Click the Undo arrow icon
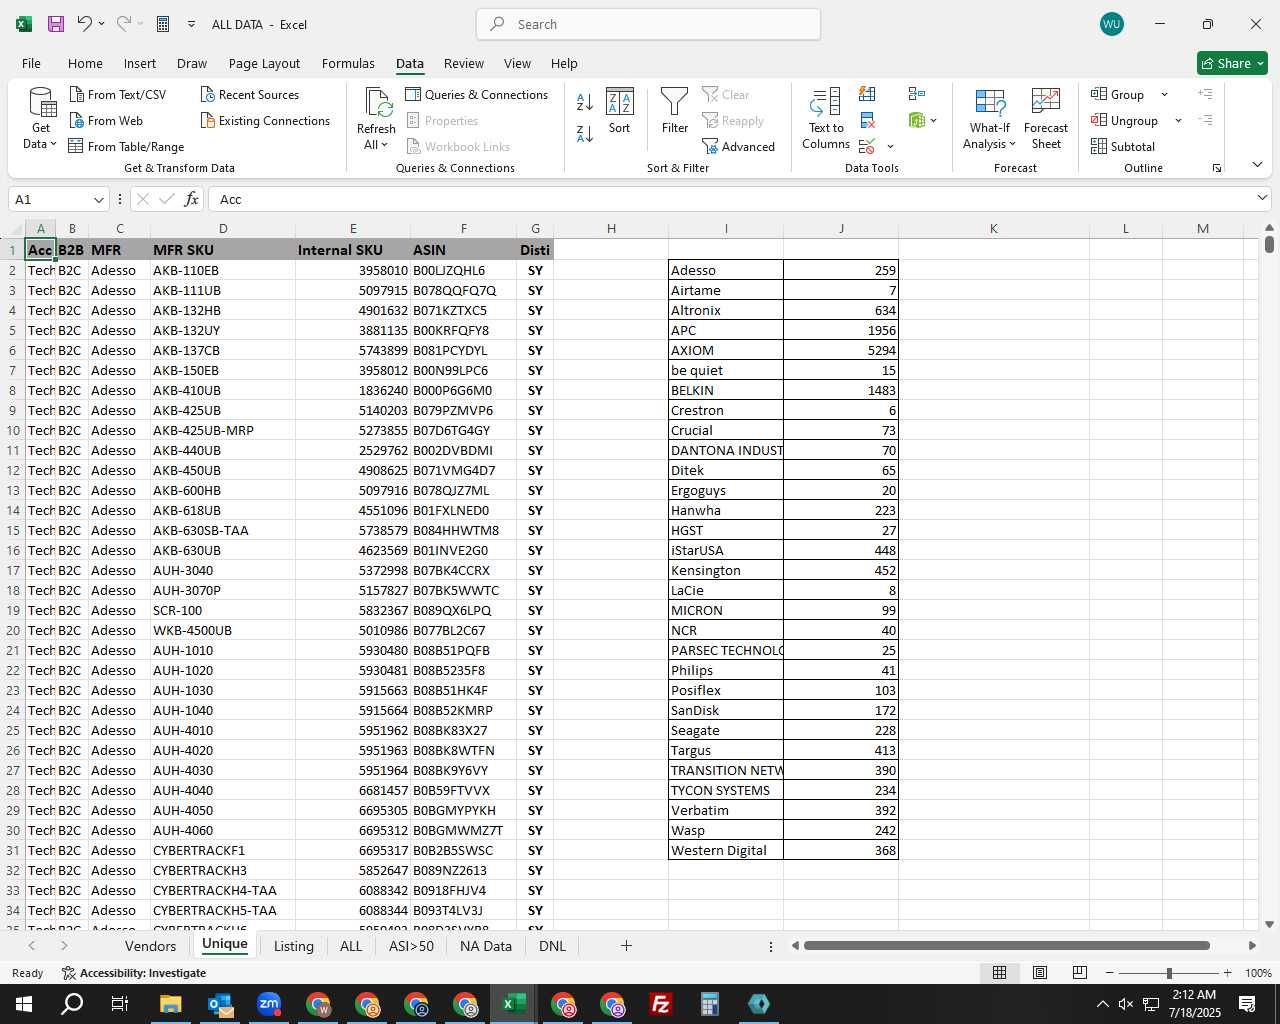The image size is (1280, 1024). pyautogui.click(x=85, y=24)
